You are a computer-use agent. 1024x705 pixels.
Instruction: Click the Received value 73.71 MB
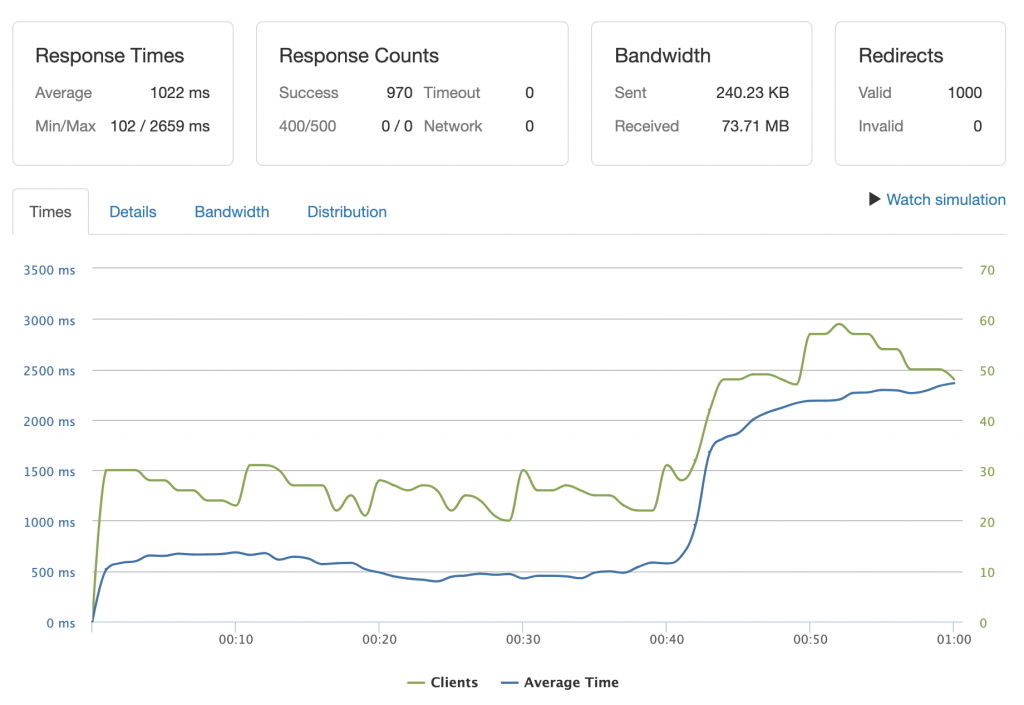[755, 126]
